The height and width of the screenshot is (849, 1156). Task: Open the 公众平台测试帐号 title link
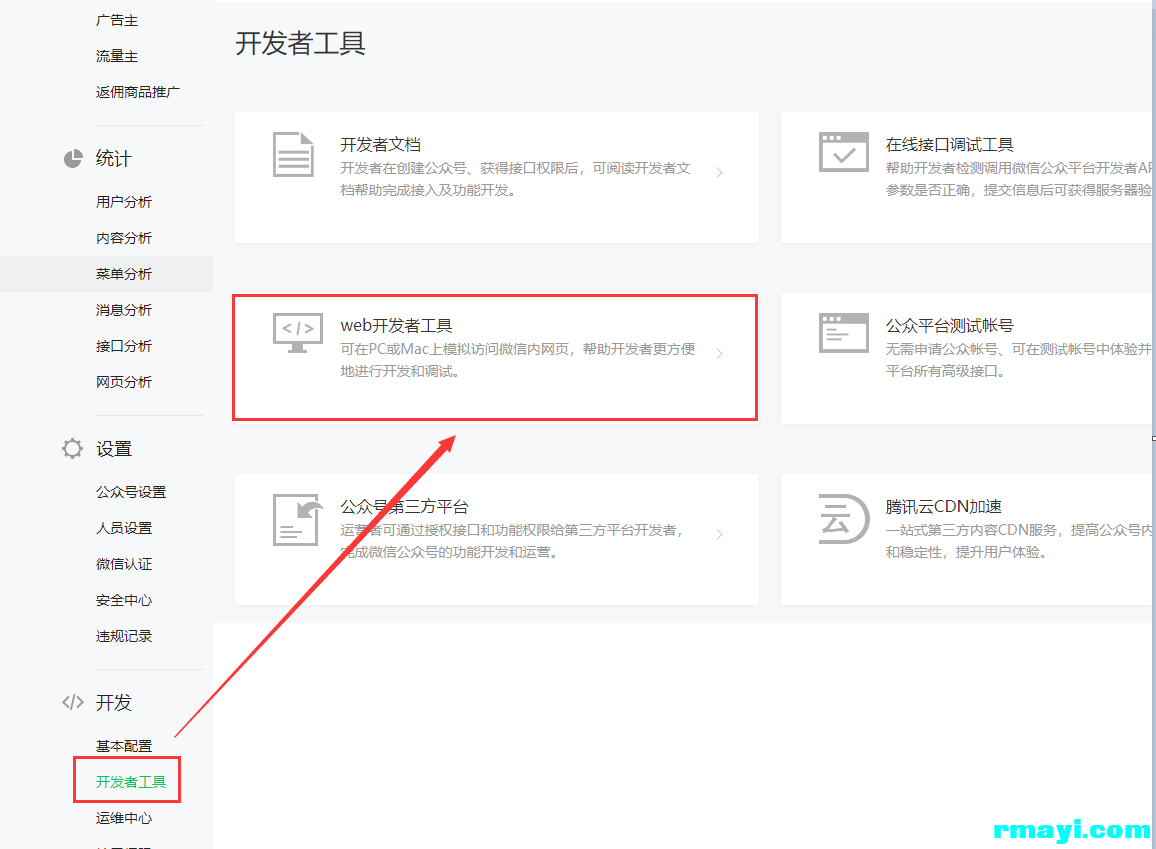950,326
